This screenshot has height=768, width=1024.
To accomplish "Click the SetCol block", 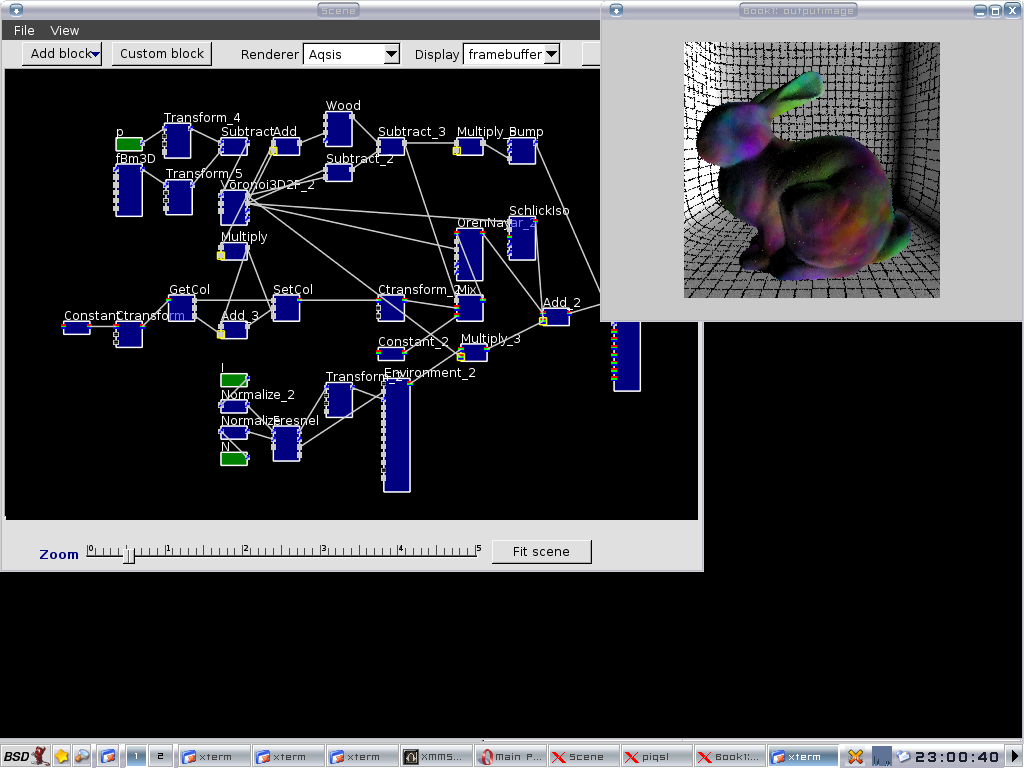I will (x=287, y=308).
